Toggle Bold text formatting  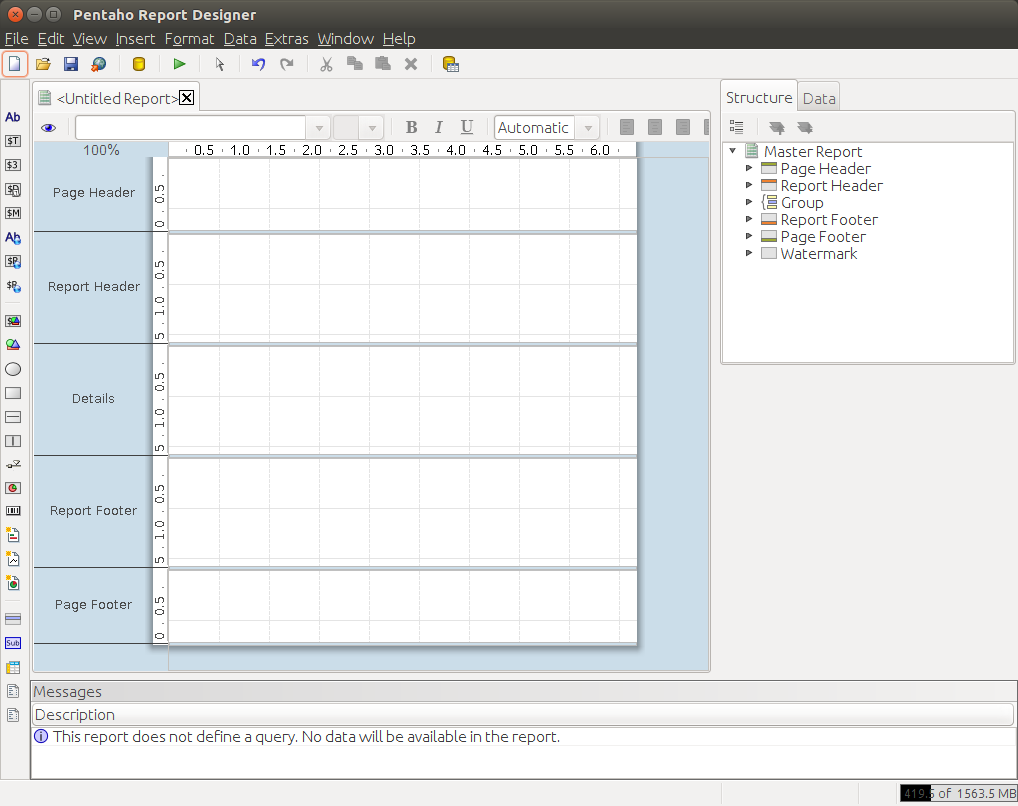pyautogui.click(x=411, y=127)
